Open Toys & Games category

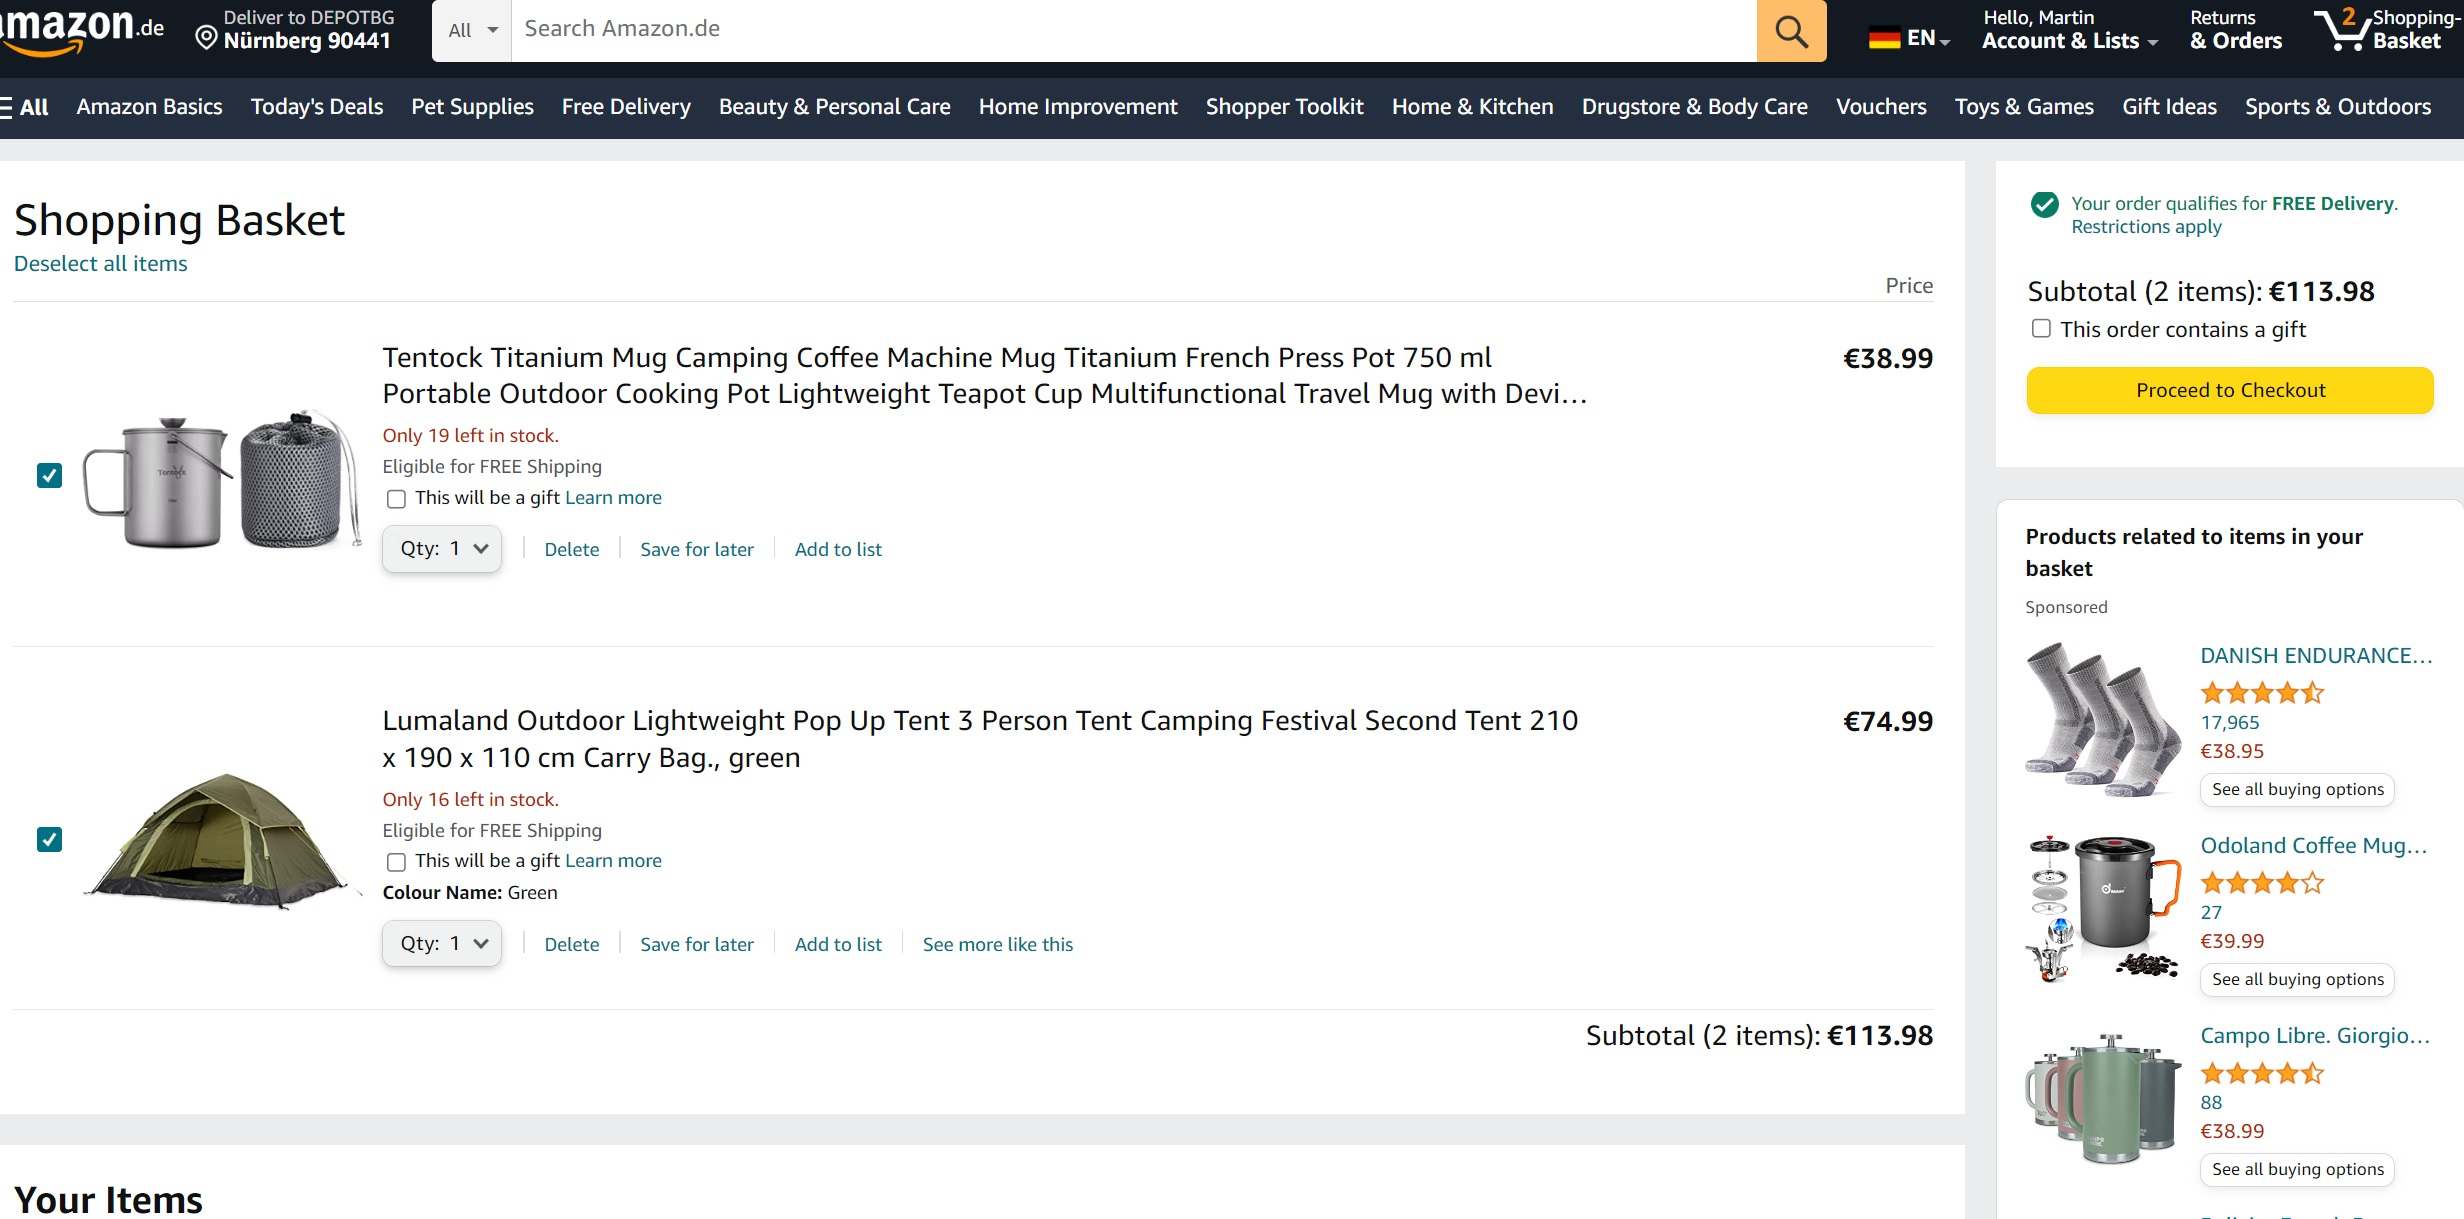(x=2024, y=107)
